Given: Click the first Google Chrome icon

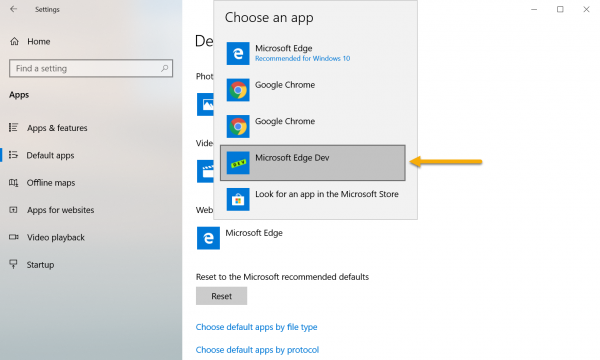Looking at the screenshot, I should (238, 90).
